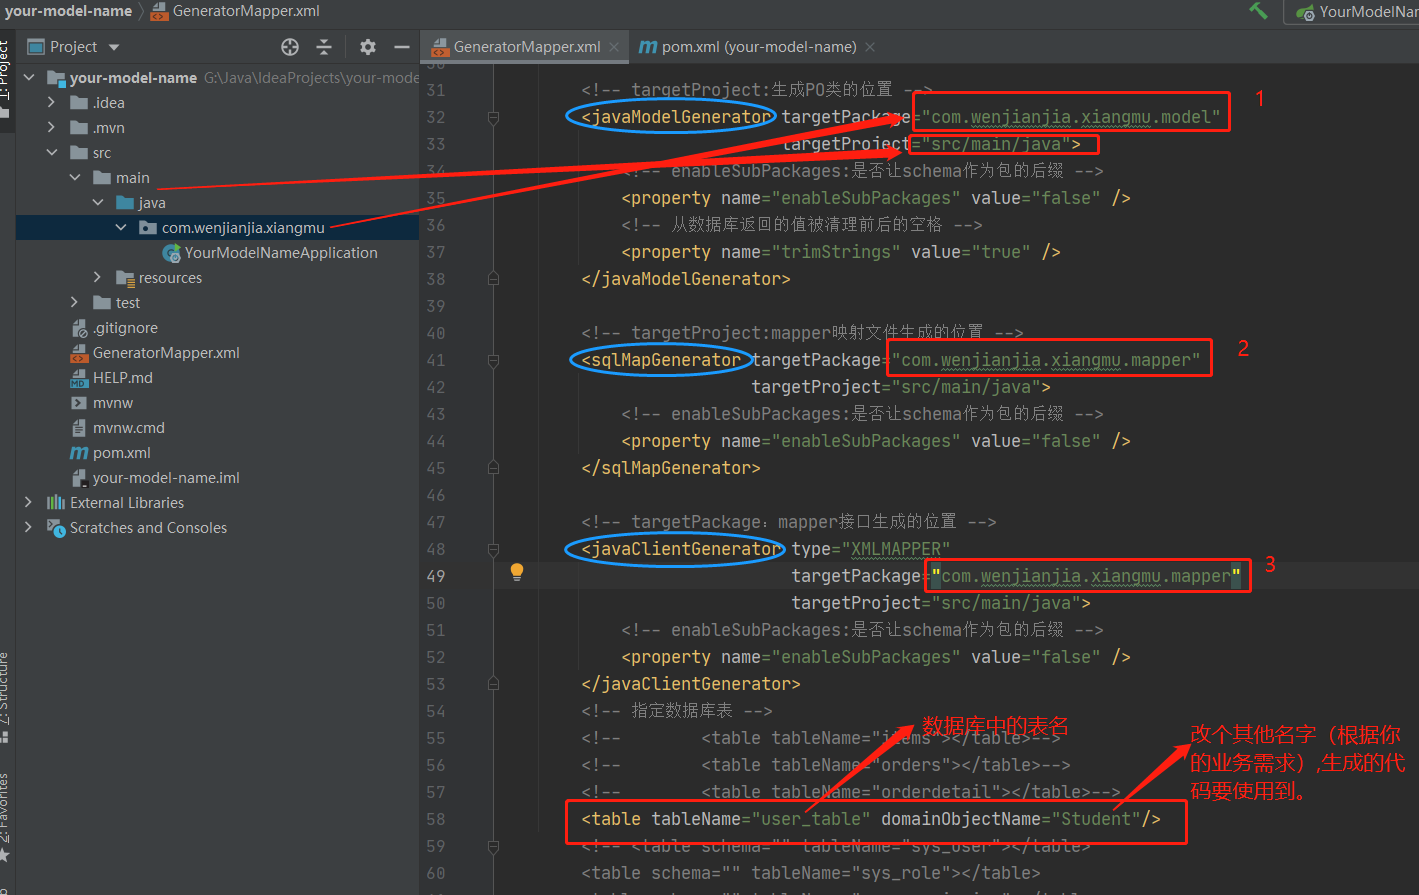Fold javaClientGenerator block at line 48
Viewport: 1419px width, 895px height.
[x=493, y=550]
